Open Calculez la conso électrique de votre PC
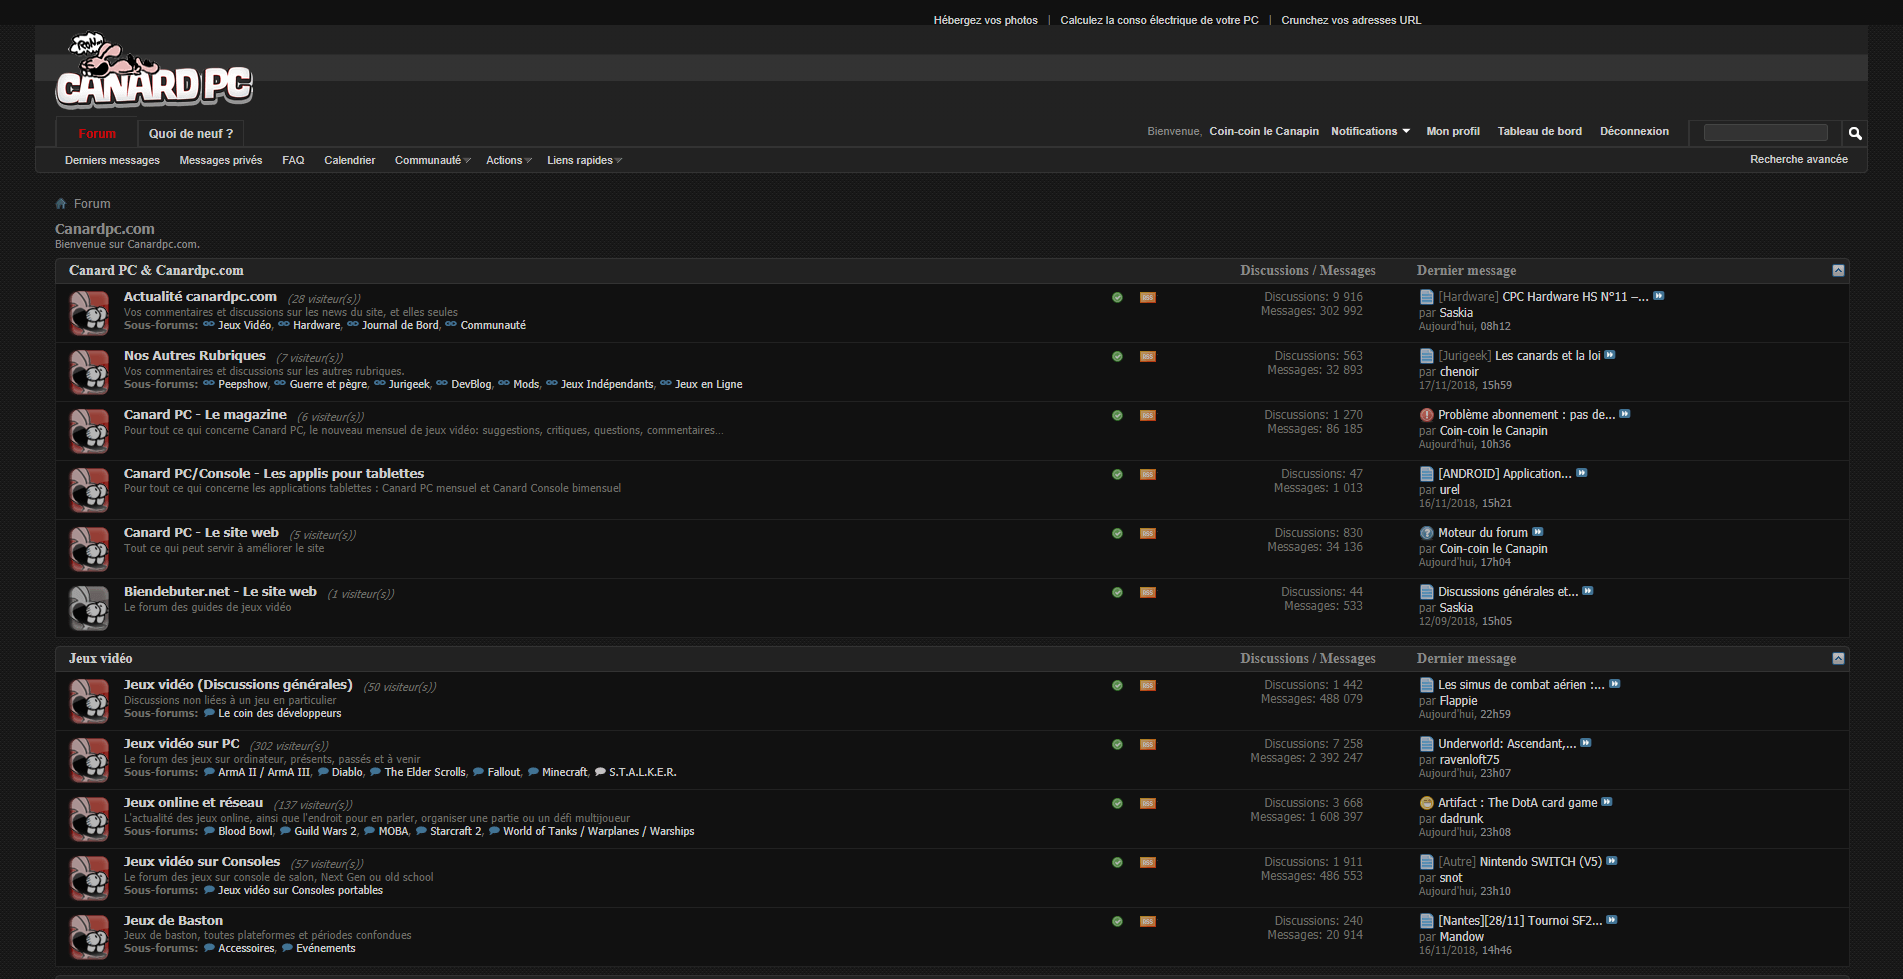 1159,20
